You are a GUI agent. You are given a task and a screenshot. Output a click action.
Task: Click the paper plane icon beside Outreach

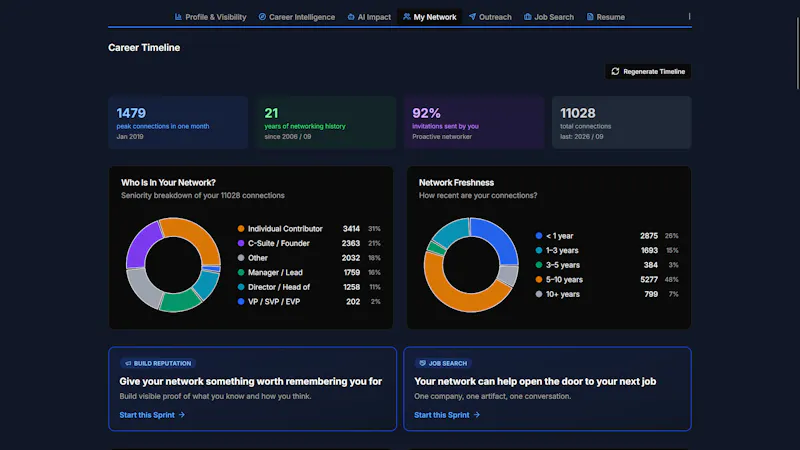pyautogui.click(x=472, y=17)
